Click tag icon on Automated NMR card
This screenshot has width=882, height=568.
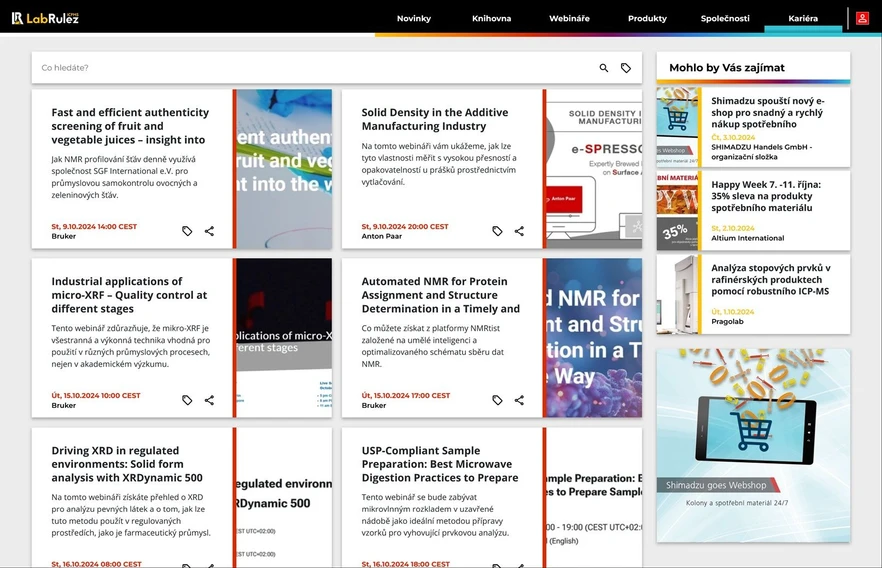497,400
